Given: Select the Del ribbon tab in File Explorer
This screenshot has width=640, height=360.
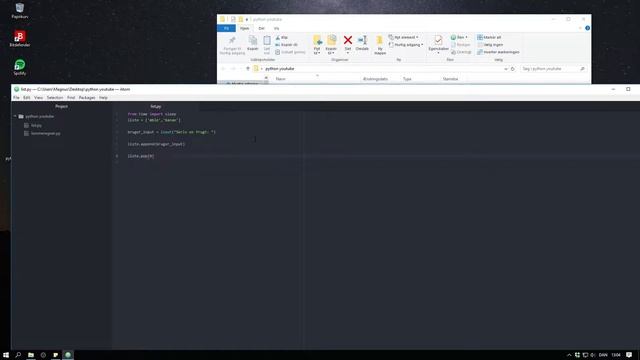Looking at the screenshot, I should (x=261, y=28).
